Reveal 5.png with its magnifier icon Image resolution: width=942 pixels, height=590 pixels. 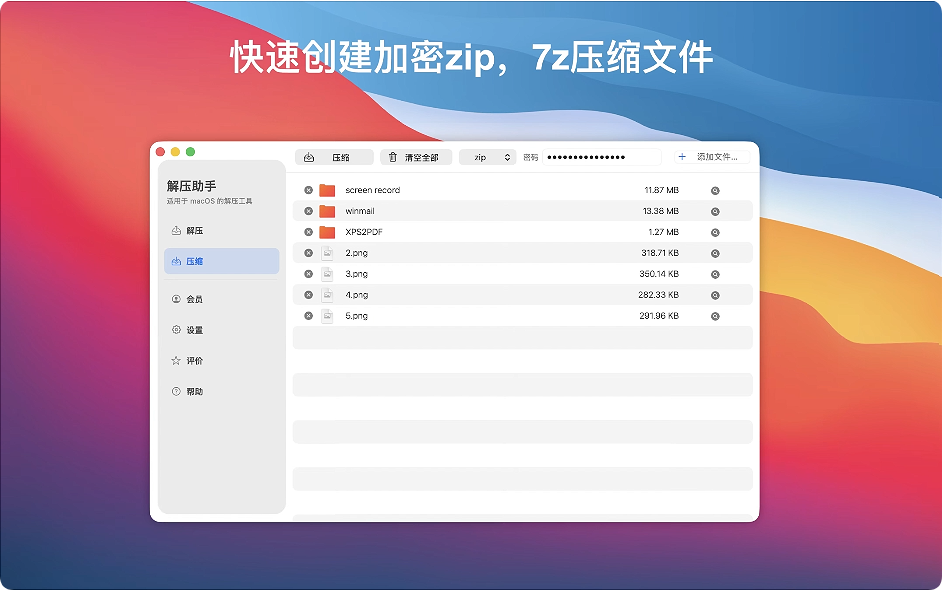(x=715, y=317)
